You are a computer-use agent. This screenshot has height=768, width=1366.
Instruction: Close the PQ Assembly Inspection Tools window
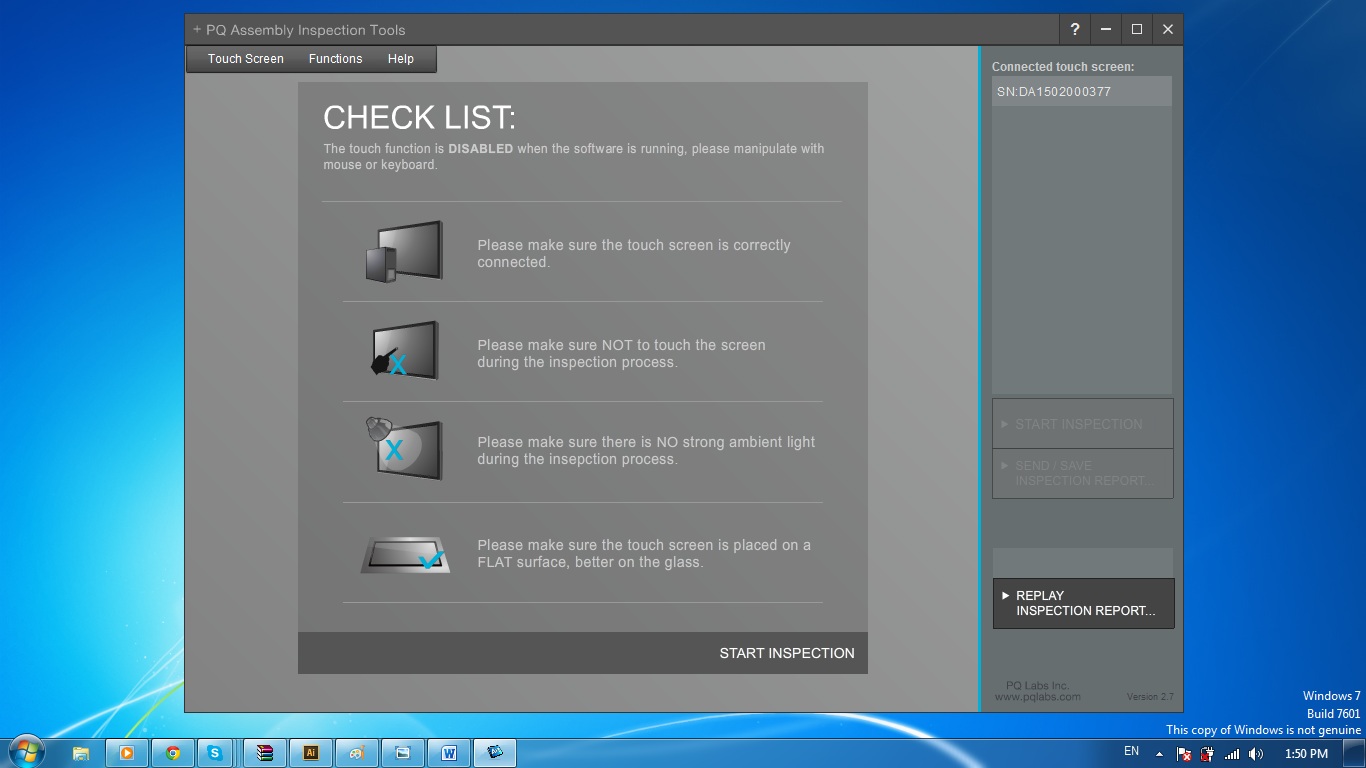point(1168,29)
